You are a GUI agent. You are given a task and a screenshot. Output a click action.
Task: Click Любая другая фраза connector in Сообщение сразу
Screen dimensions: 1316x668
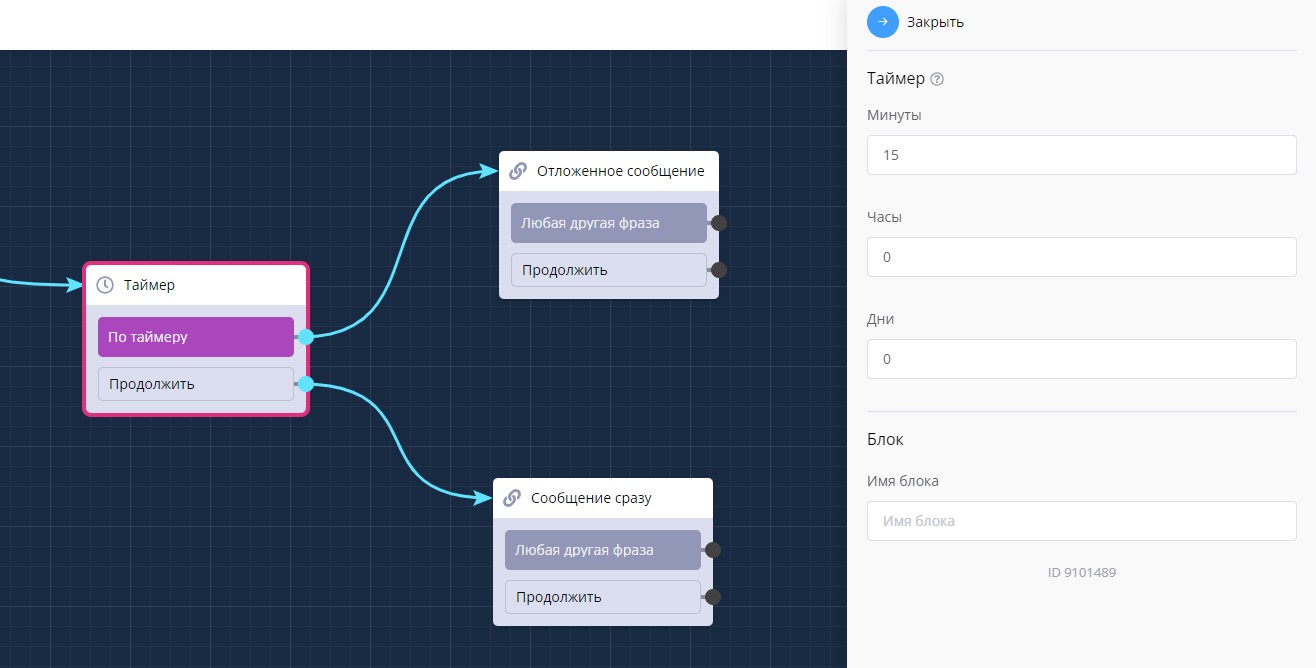712,550
